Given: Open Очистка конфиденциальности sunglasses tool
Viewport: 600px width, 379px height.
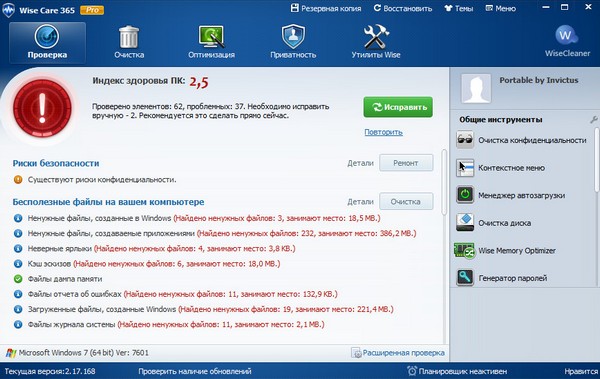Looking at the screenshot, I should [x=465, y=140].
